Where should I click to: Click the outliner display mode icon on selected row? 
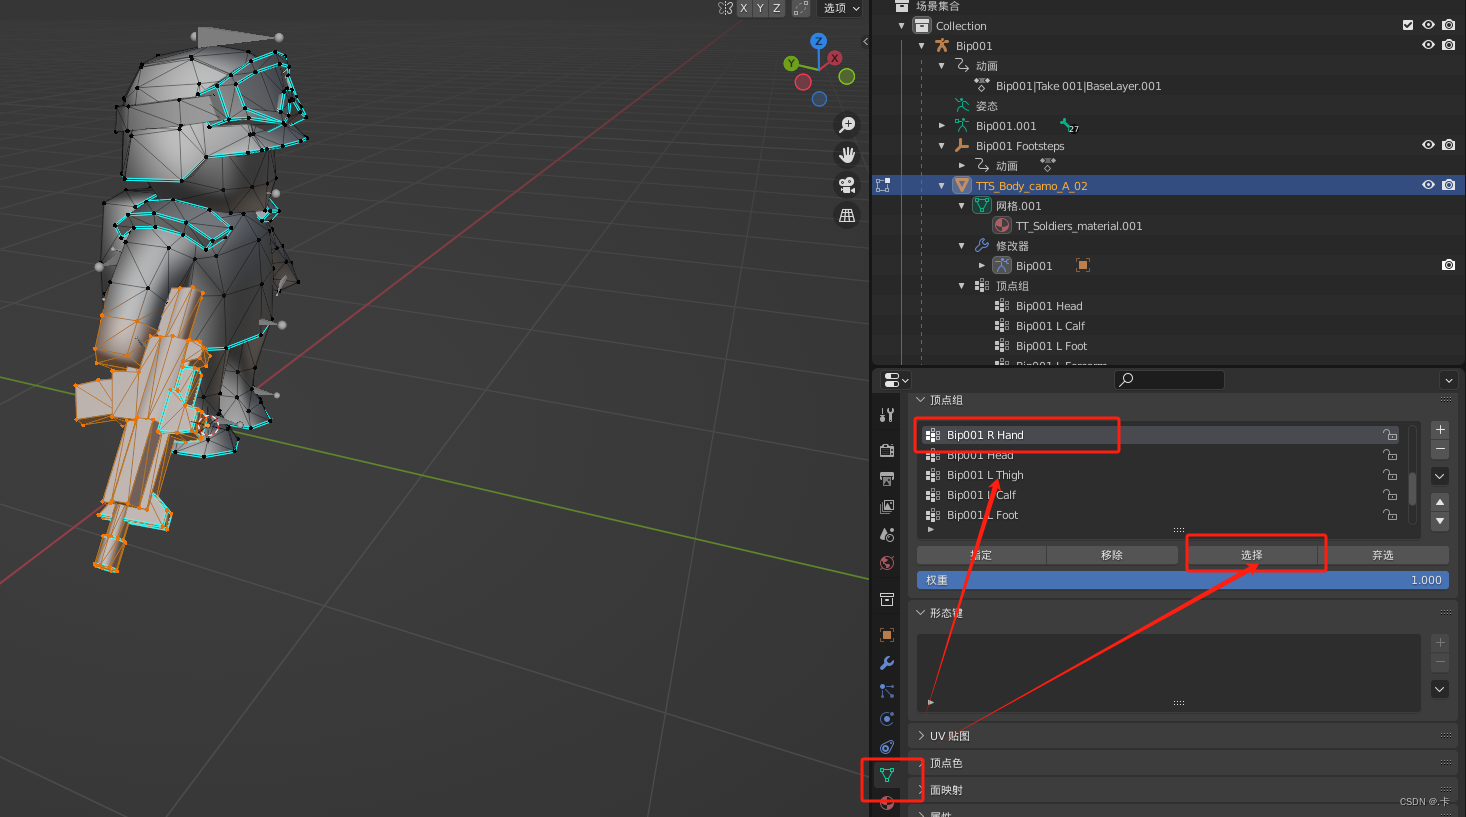(883, 185)
